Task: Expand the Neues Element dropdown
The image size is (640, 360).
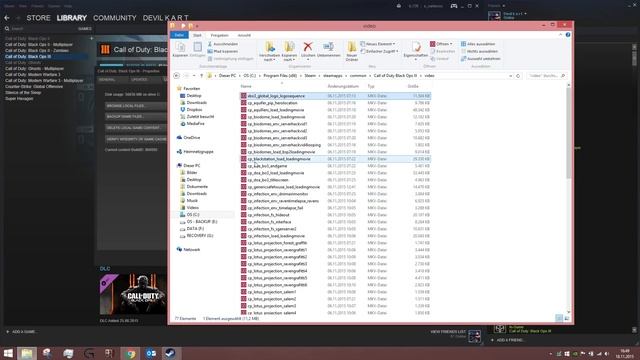Action: coord(378,44)
